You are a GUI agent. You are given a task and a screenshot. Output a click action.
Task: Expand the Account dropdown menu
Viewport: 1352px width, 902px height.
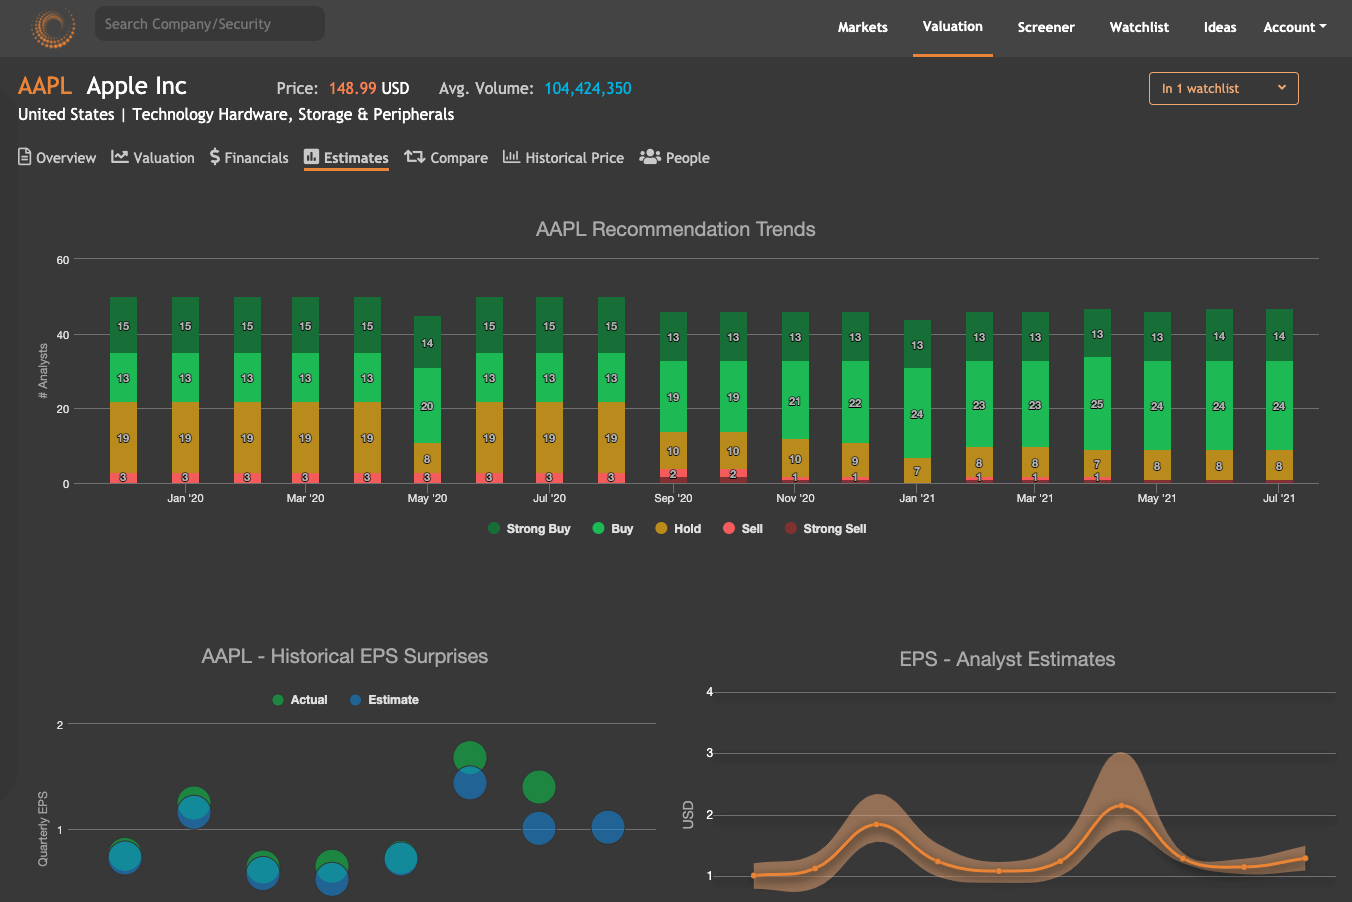point(1295,27)
